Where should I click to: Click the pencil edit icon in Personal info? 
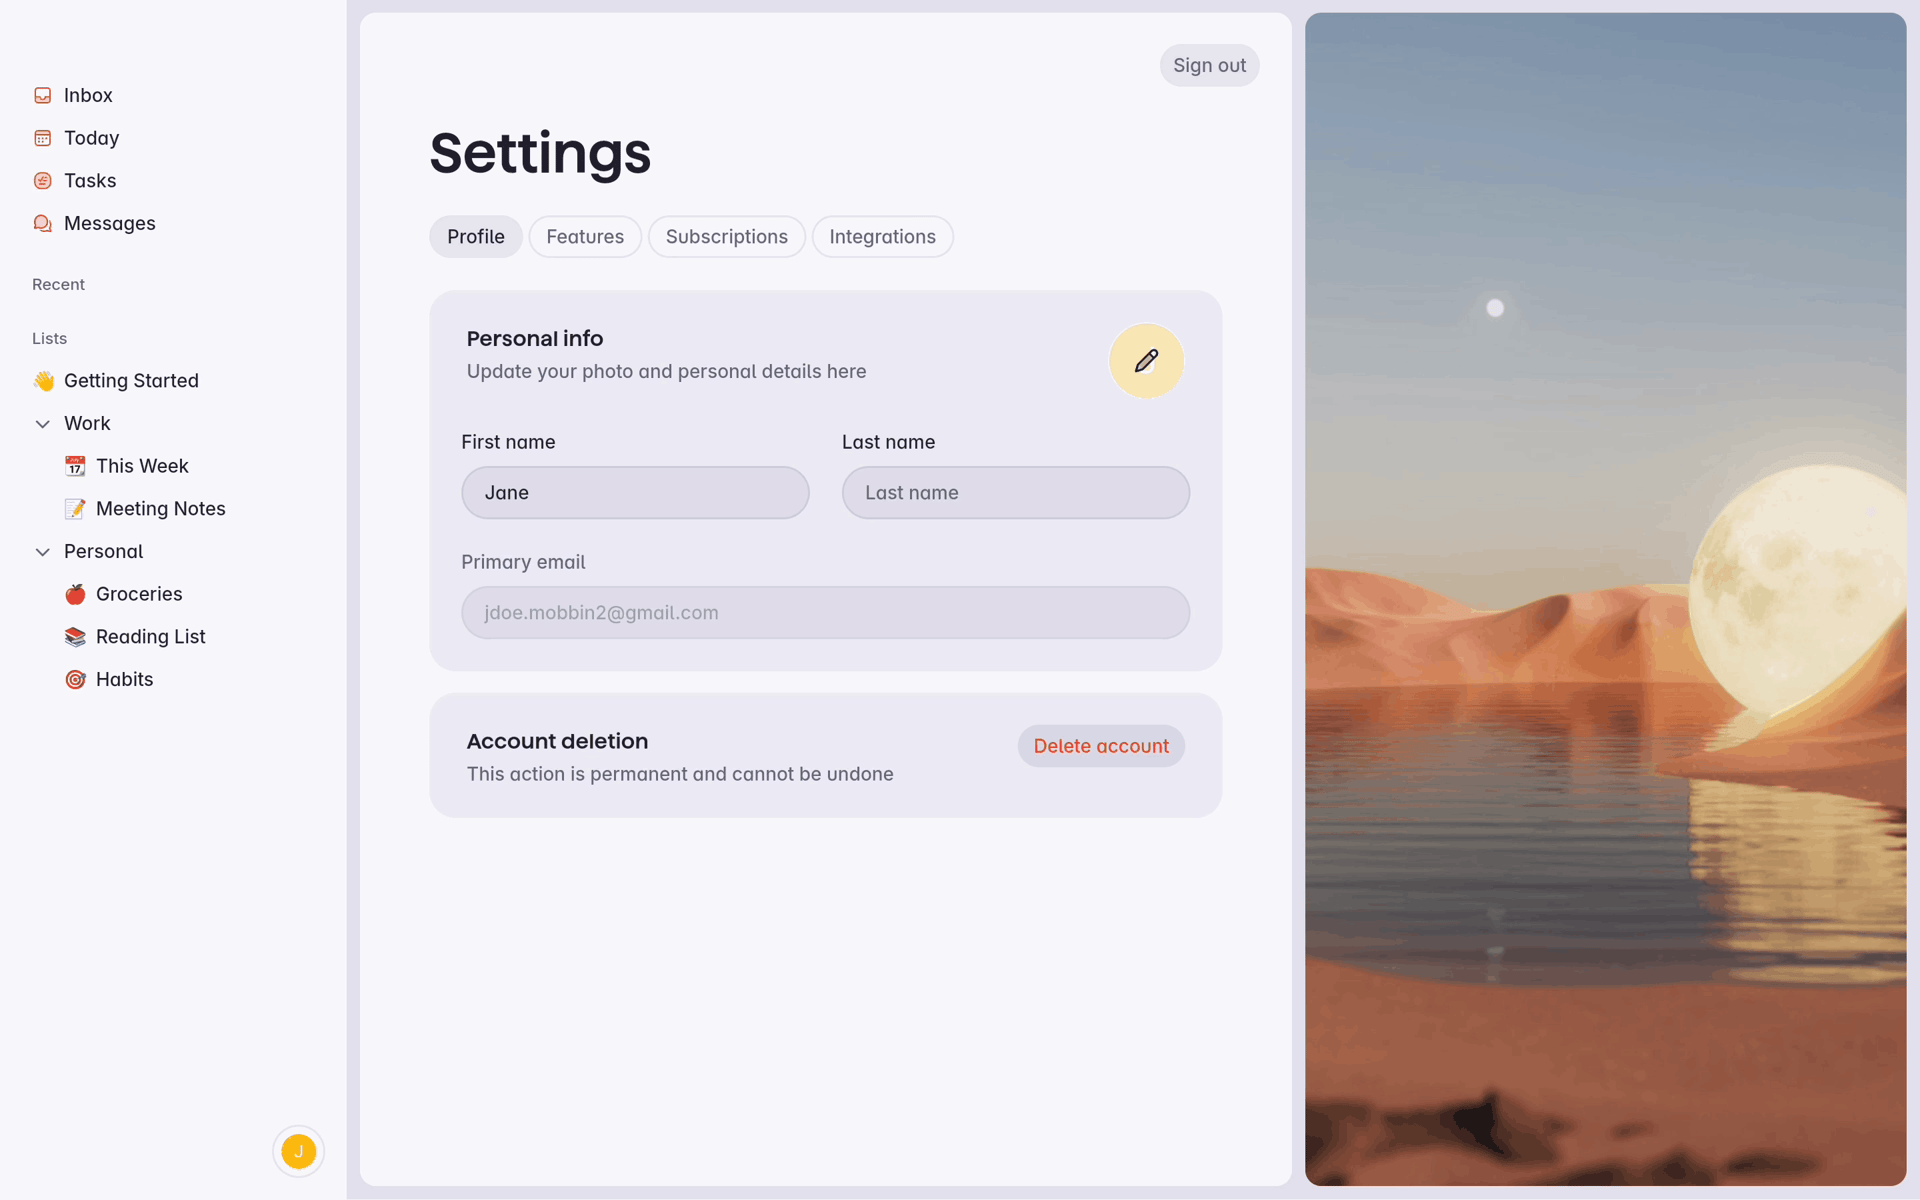point(1146,361)
